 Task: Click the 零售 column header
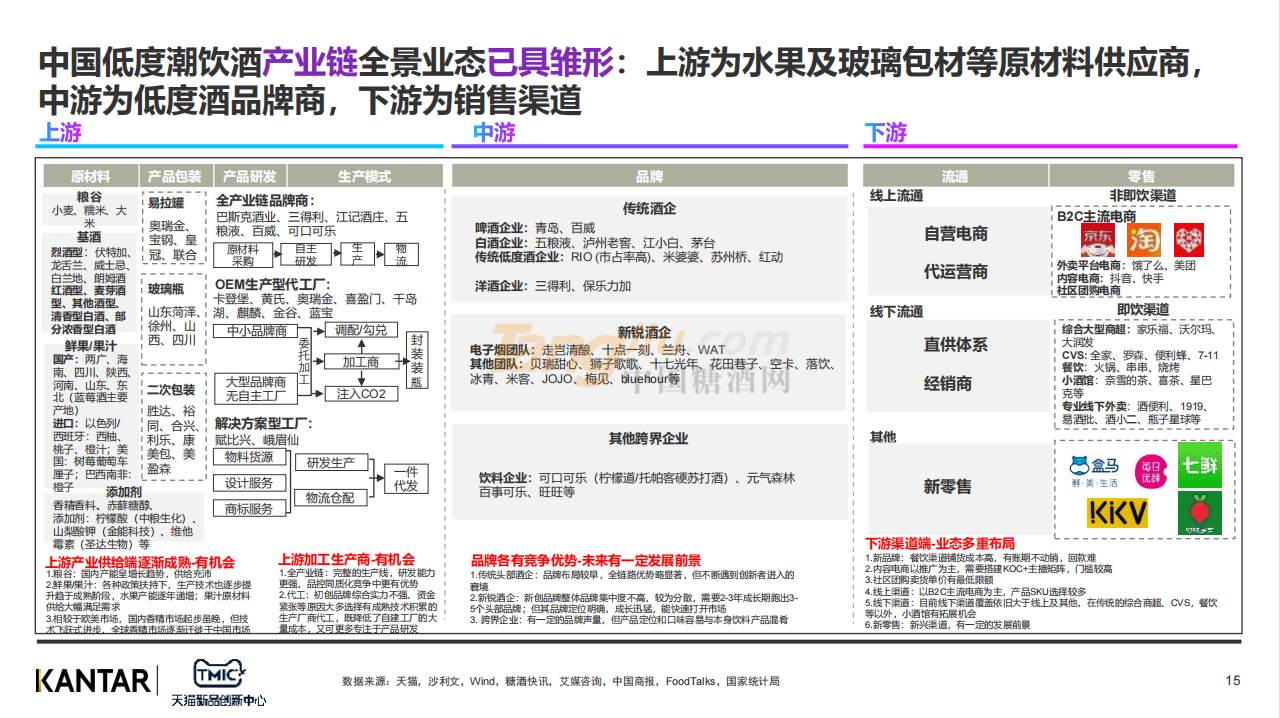tap(1142, 176)
